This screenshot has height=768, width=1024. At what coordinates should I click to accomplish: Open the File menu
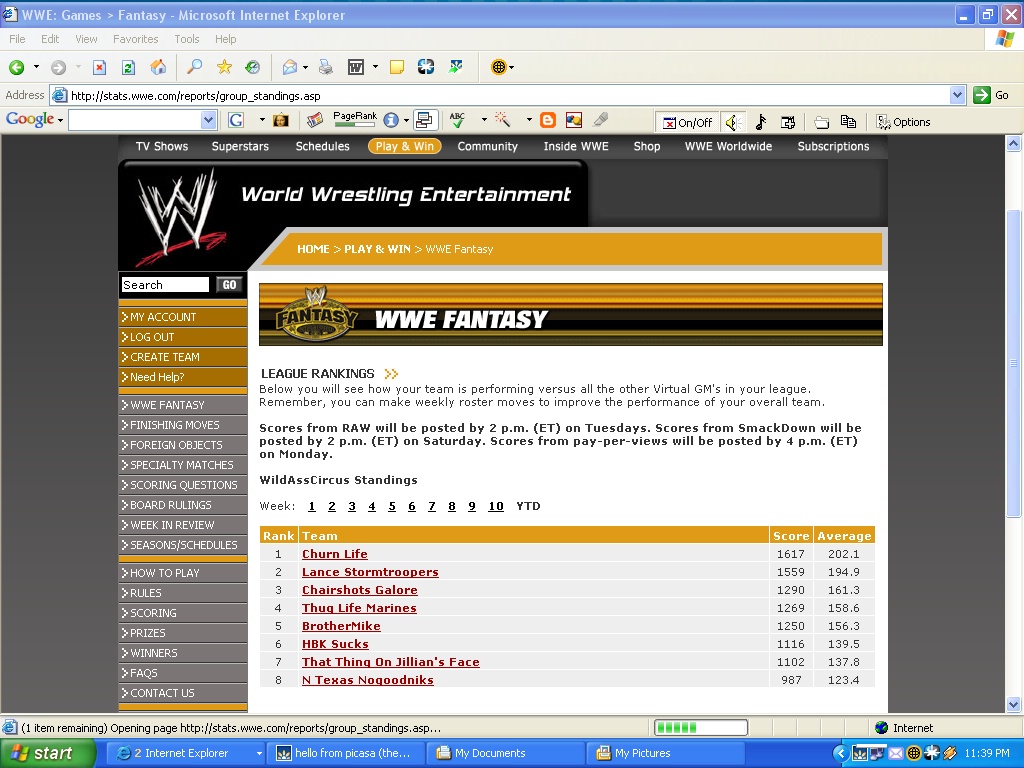tap(17, 39)
